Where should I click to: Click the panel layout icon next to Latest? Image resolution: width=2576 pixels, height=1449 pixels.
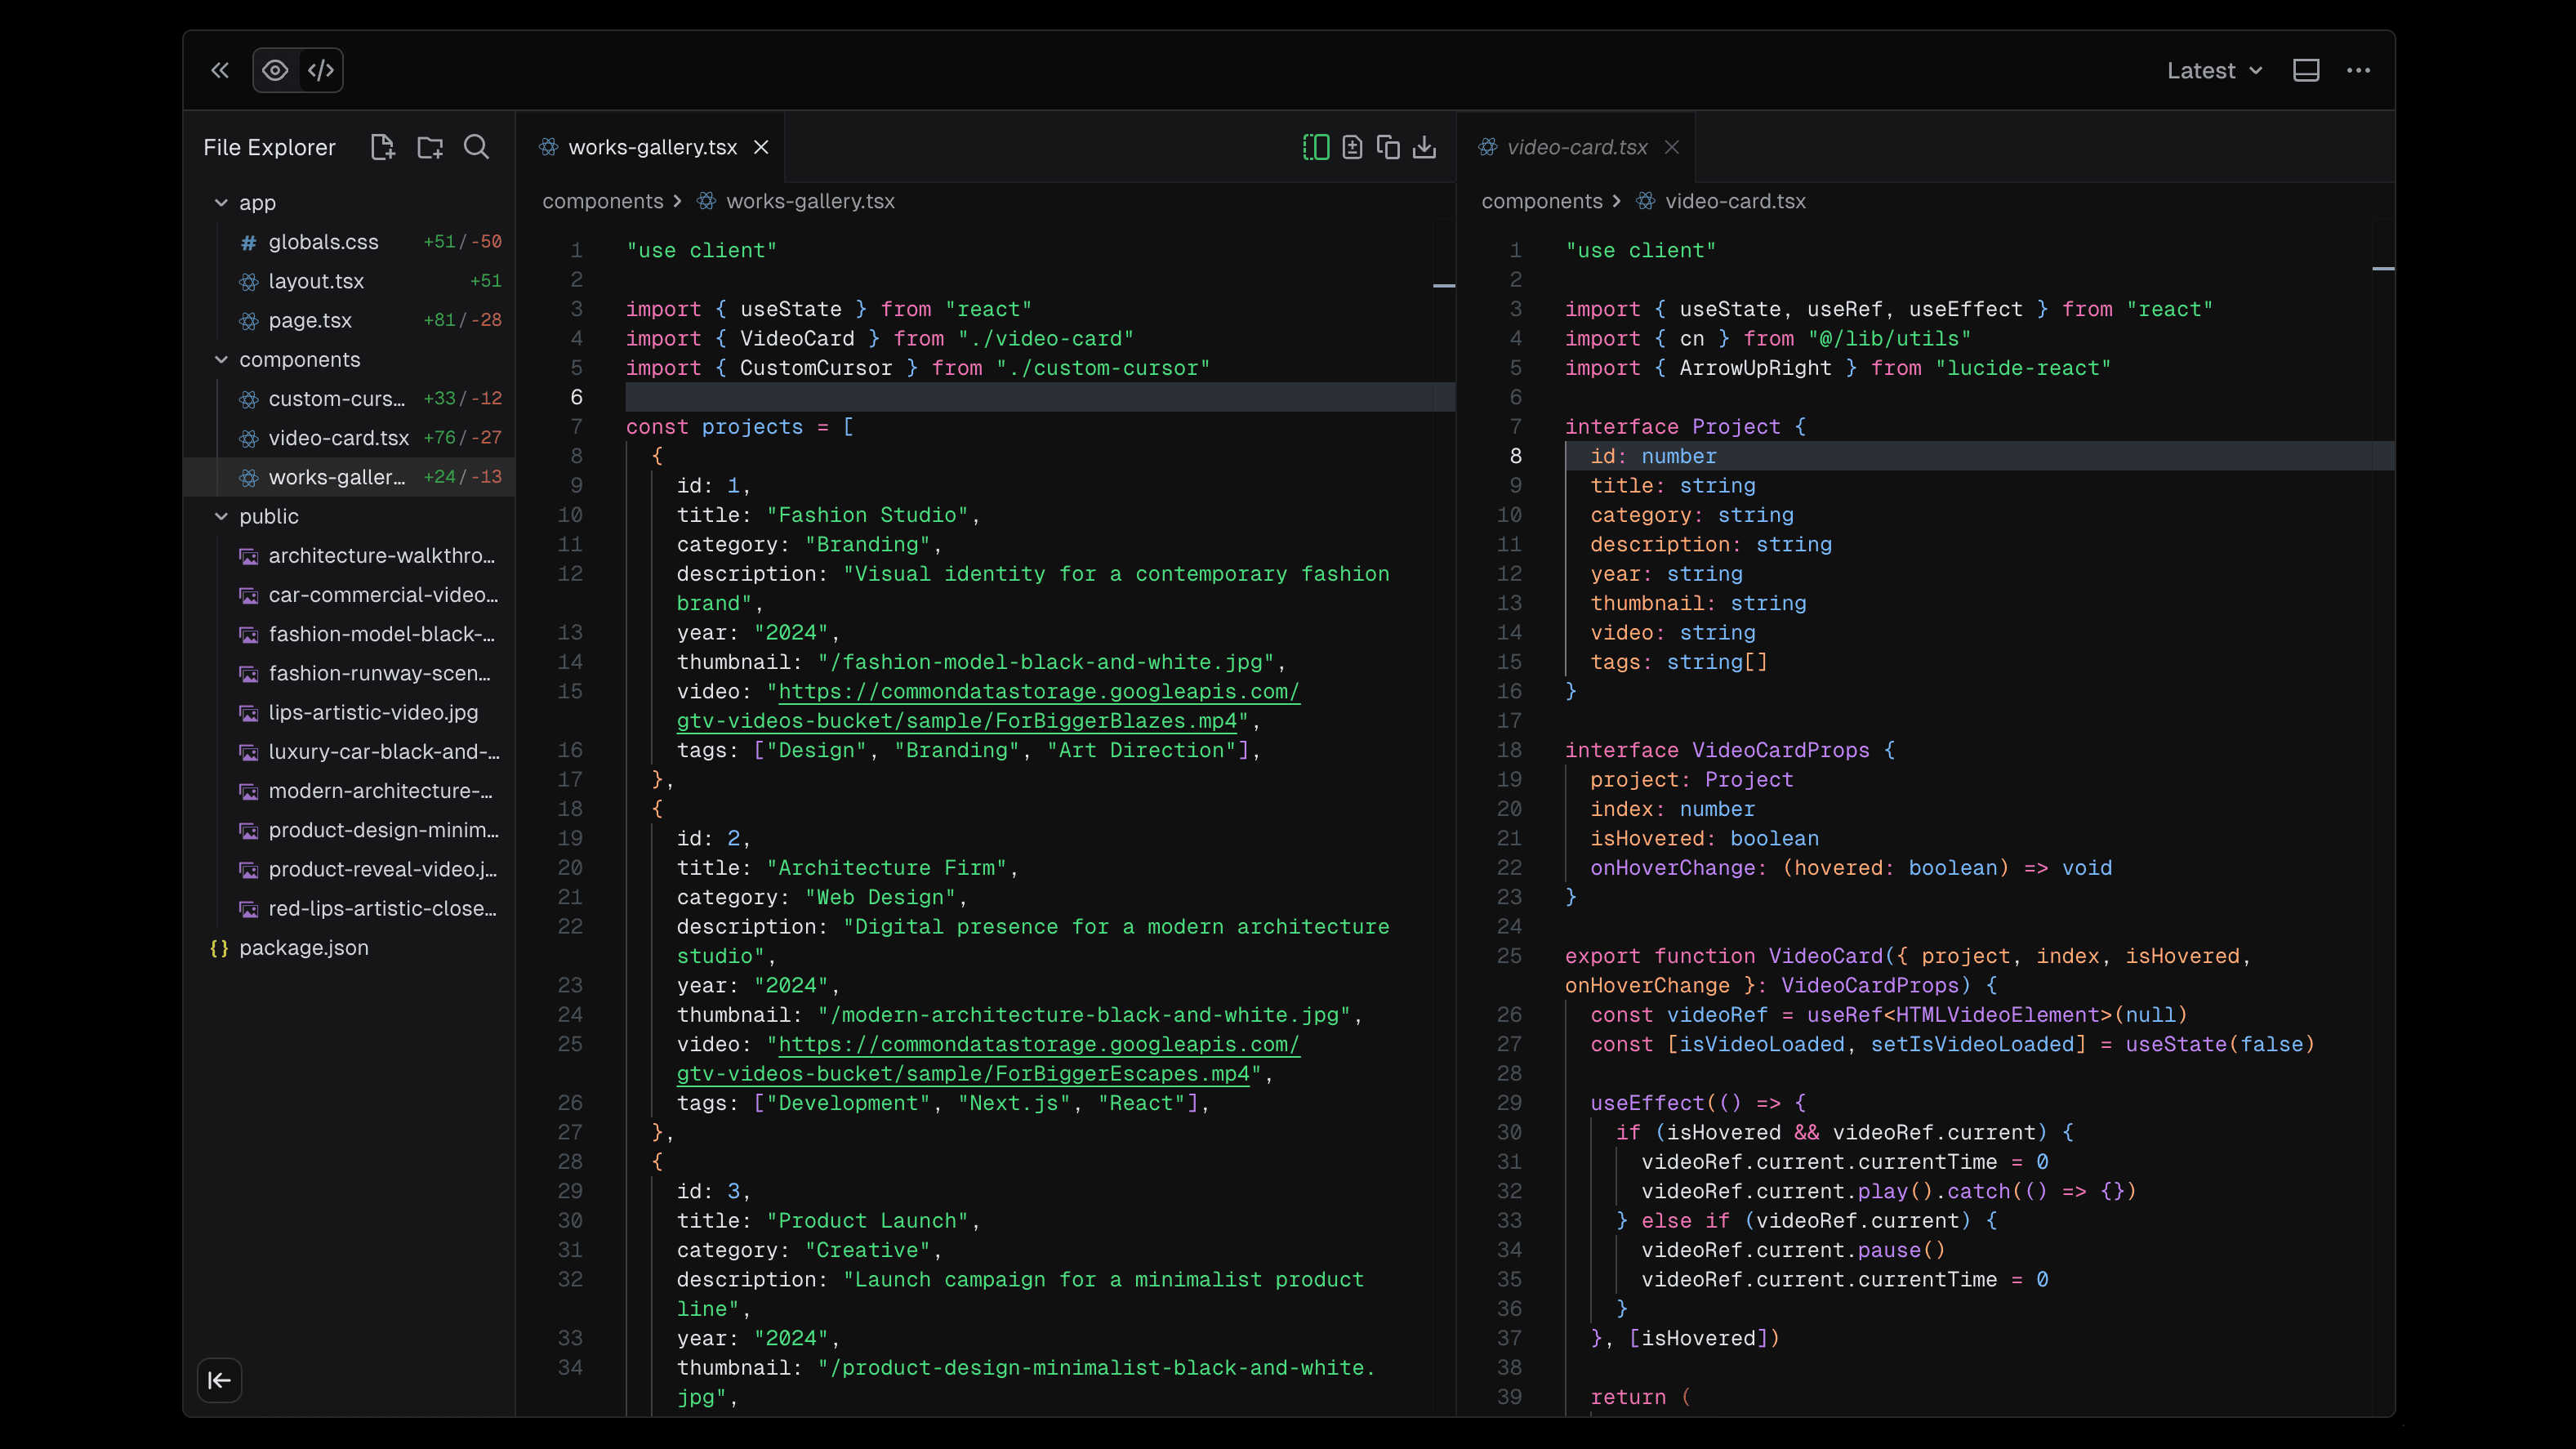pos(2307,70)
